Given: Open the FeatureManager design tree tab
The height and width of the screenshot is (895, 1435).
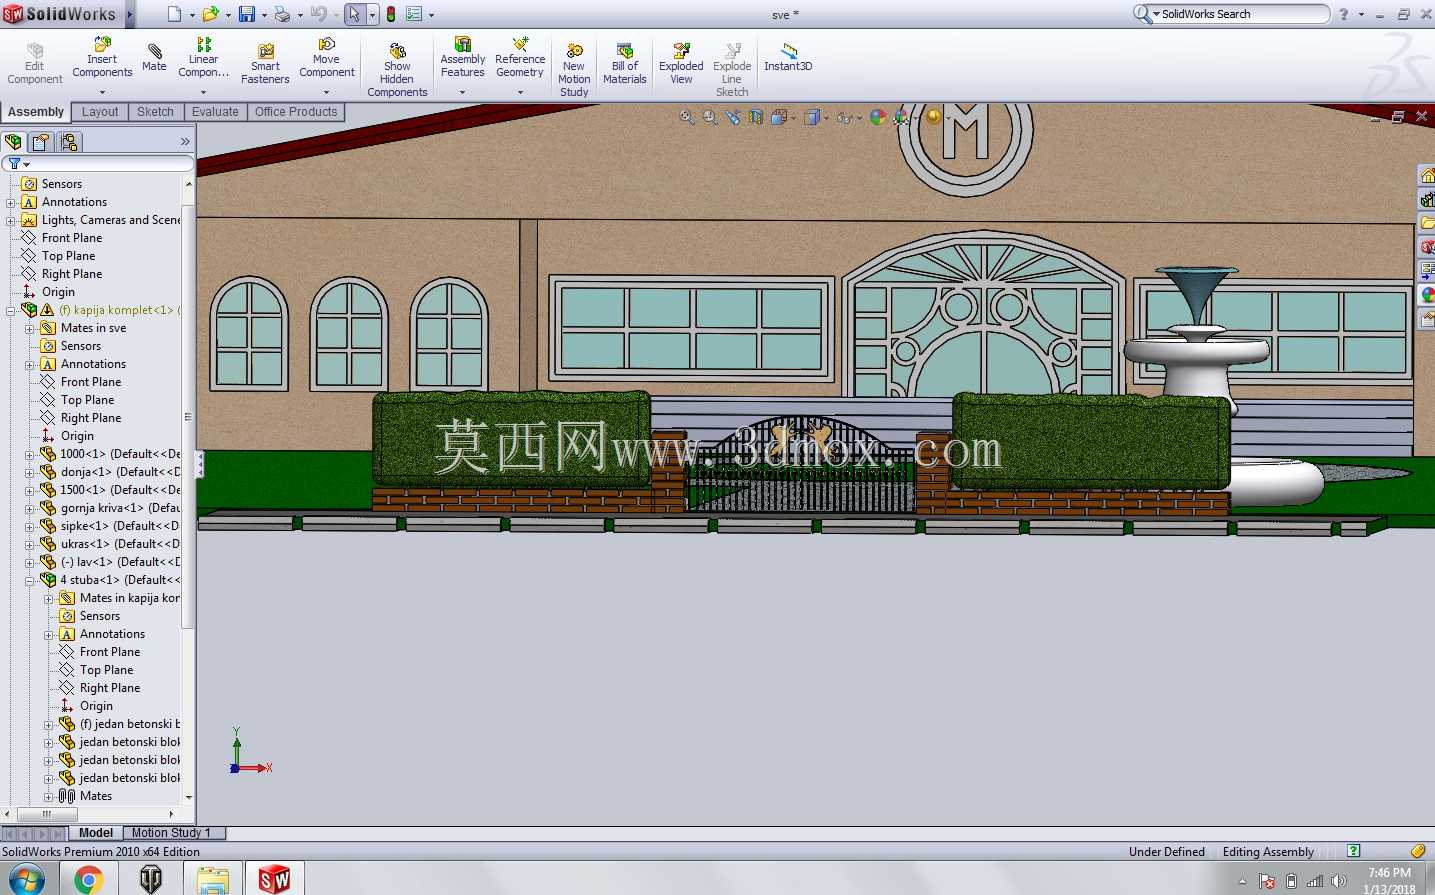Looking at the screenshot, I should [x=13, y=142].
